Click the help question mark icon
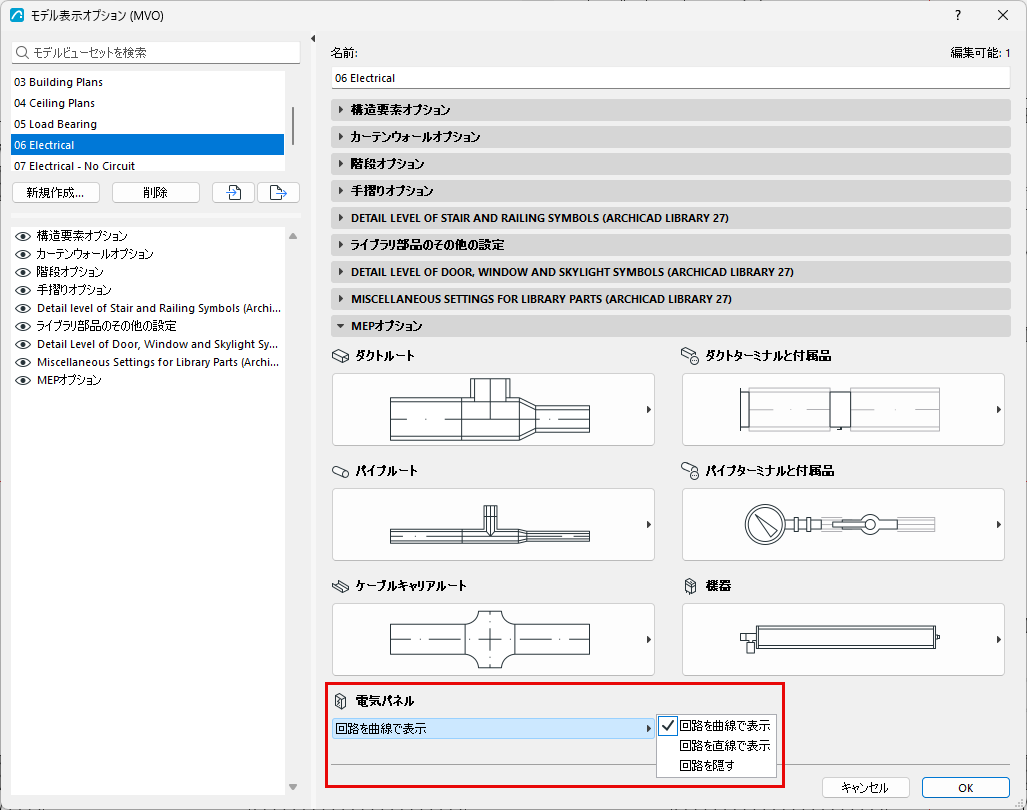1027x810 pixels. pyautogui.click(x=958, y=15)
